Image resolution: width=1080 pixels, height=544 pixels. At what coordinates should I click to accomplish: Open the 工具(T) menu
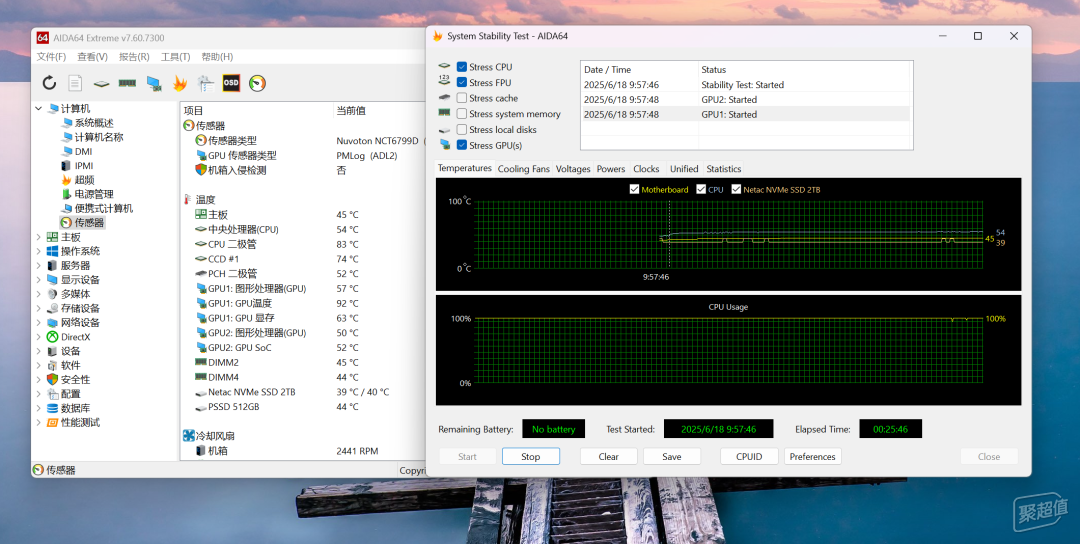[x=176, y=56]
